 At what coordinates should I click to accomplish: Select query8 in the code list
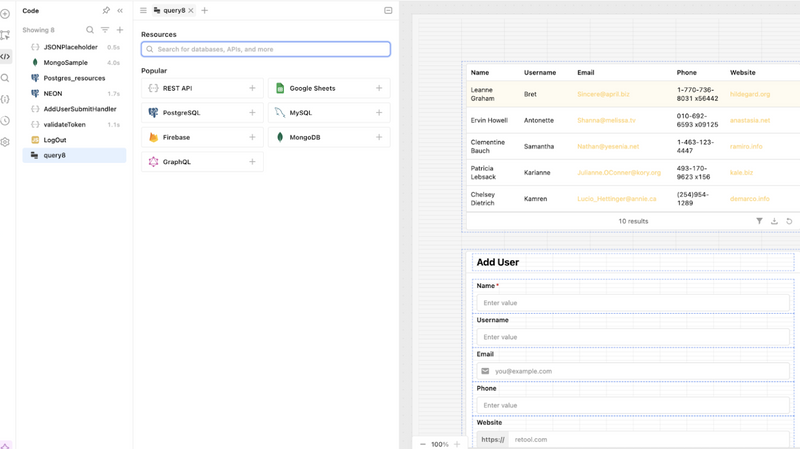pyautogui.click(x=74, y=155)
